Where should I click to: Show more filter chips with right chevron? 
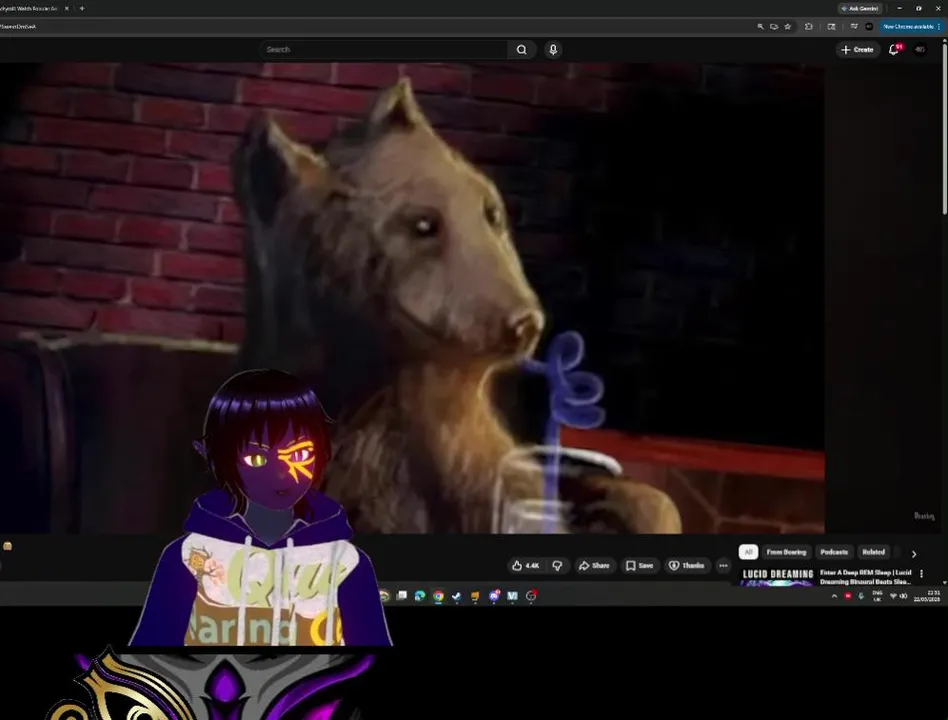(914, 554)
